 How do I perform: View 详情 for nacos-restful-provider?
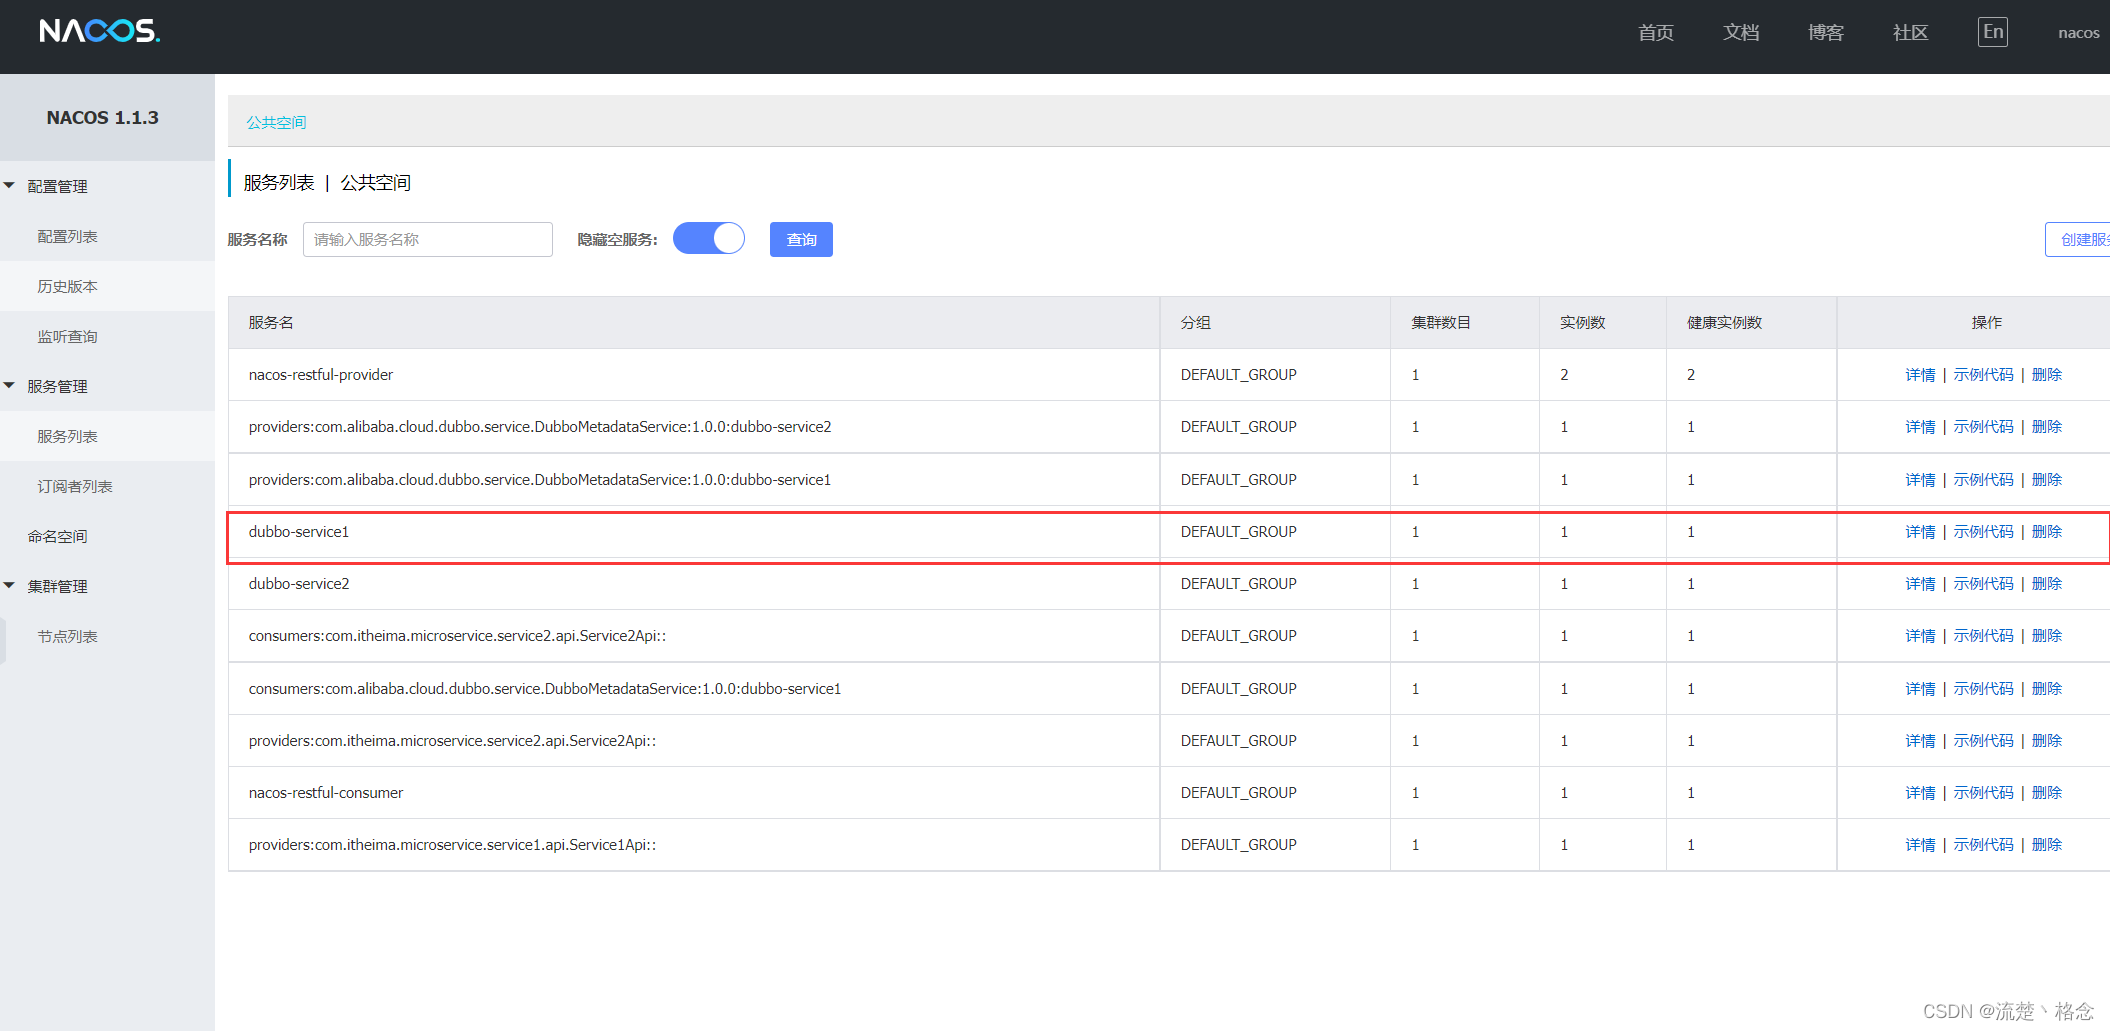pos(1920,375)
